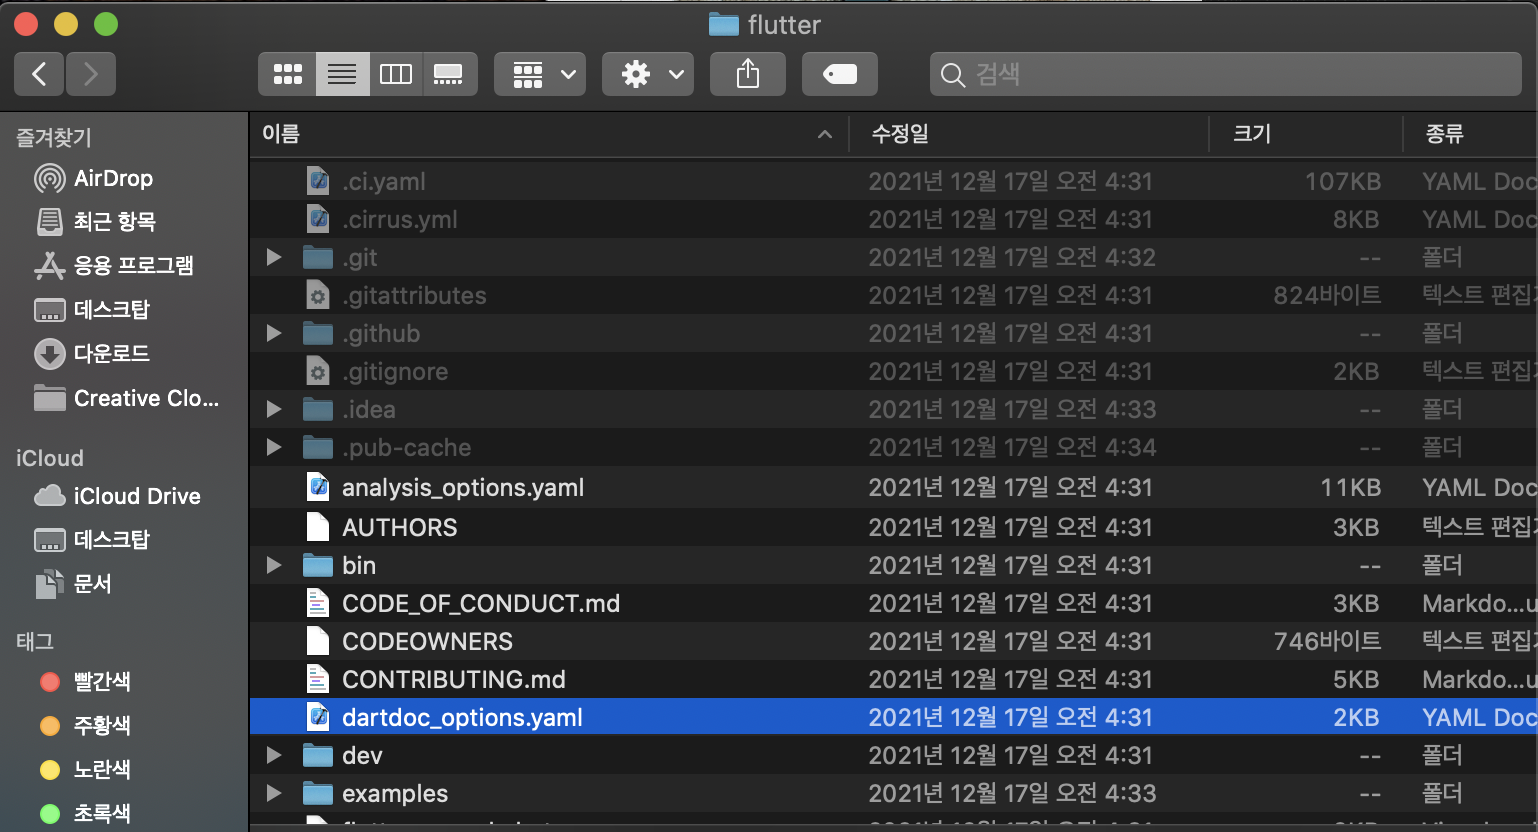
Task: Go back with the left chevron button
Action: (x=40, y=74)
